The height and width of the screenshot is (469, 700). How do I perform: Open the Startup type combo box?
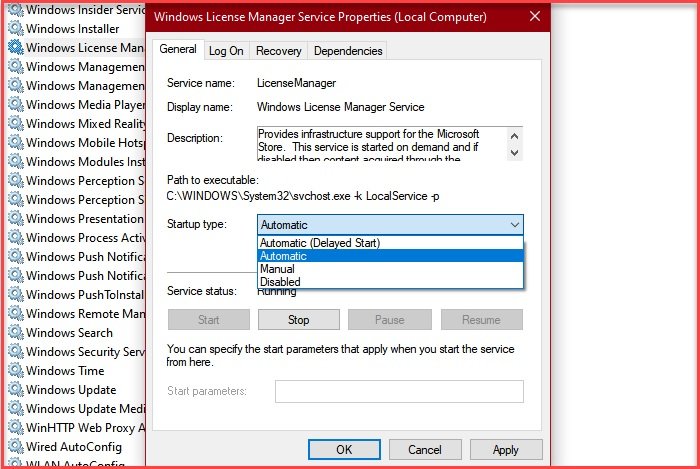[x=390, y=225]
